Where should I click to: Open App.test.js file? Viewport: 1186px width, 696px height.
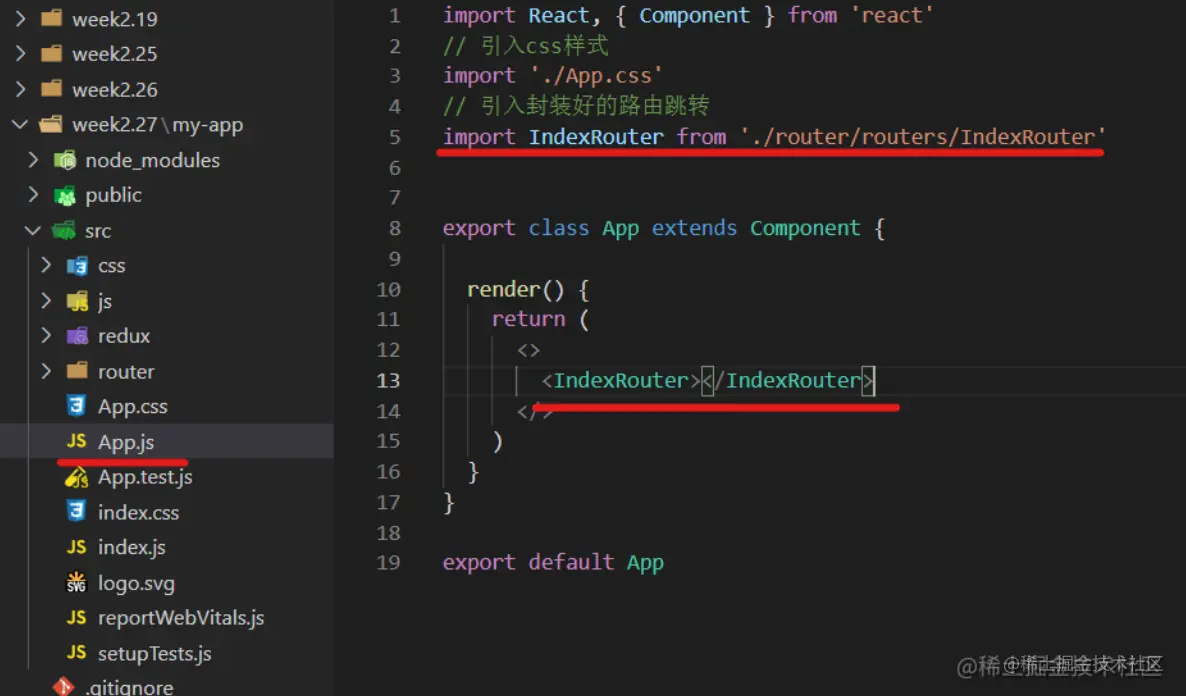(145, 477)
